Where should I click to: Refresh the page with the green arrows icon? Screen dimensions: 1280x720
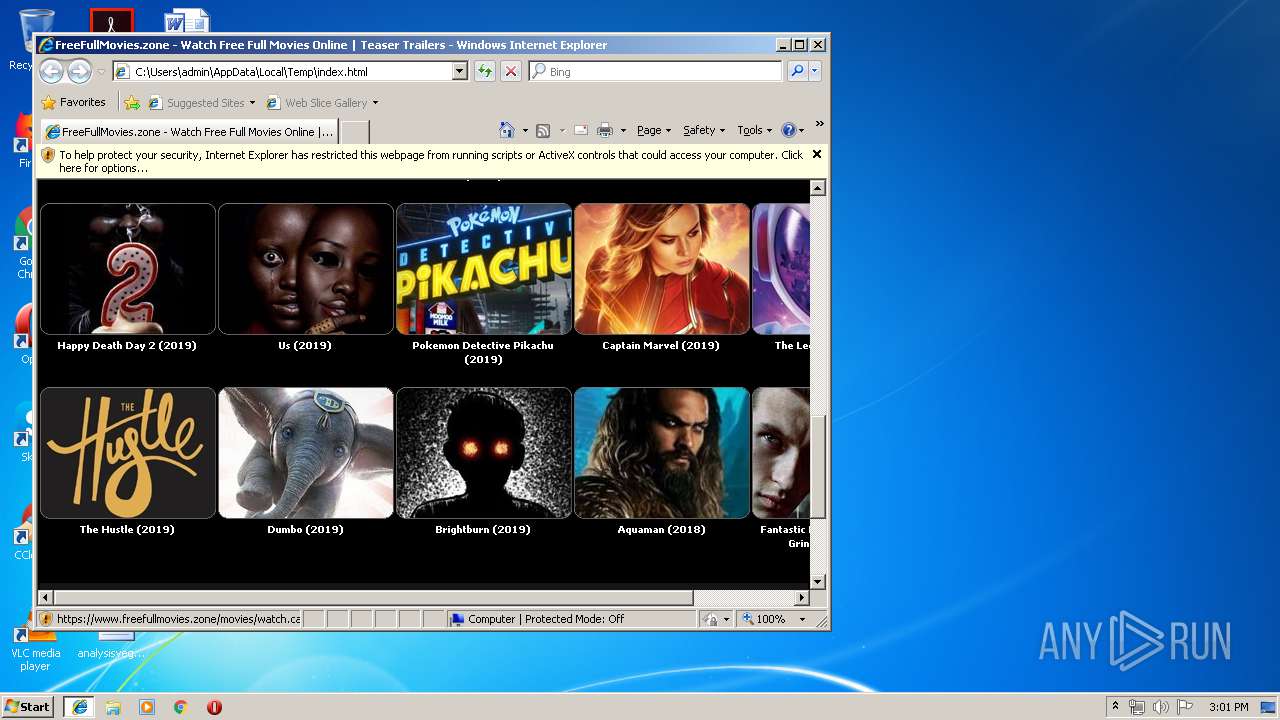485,71
